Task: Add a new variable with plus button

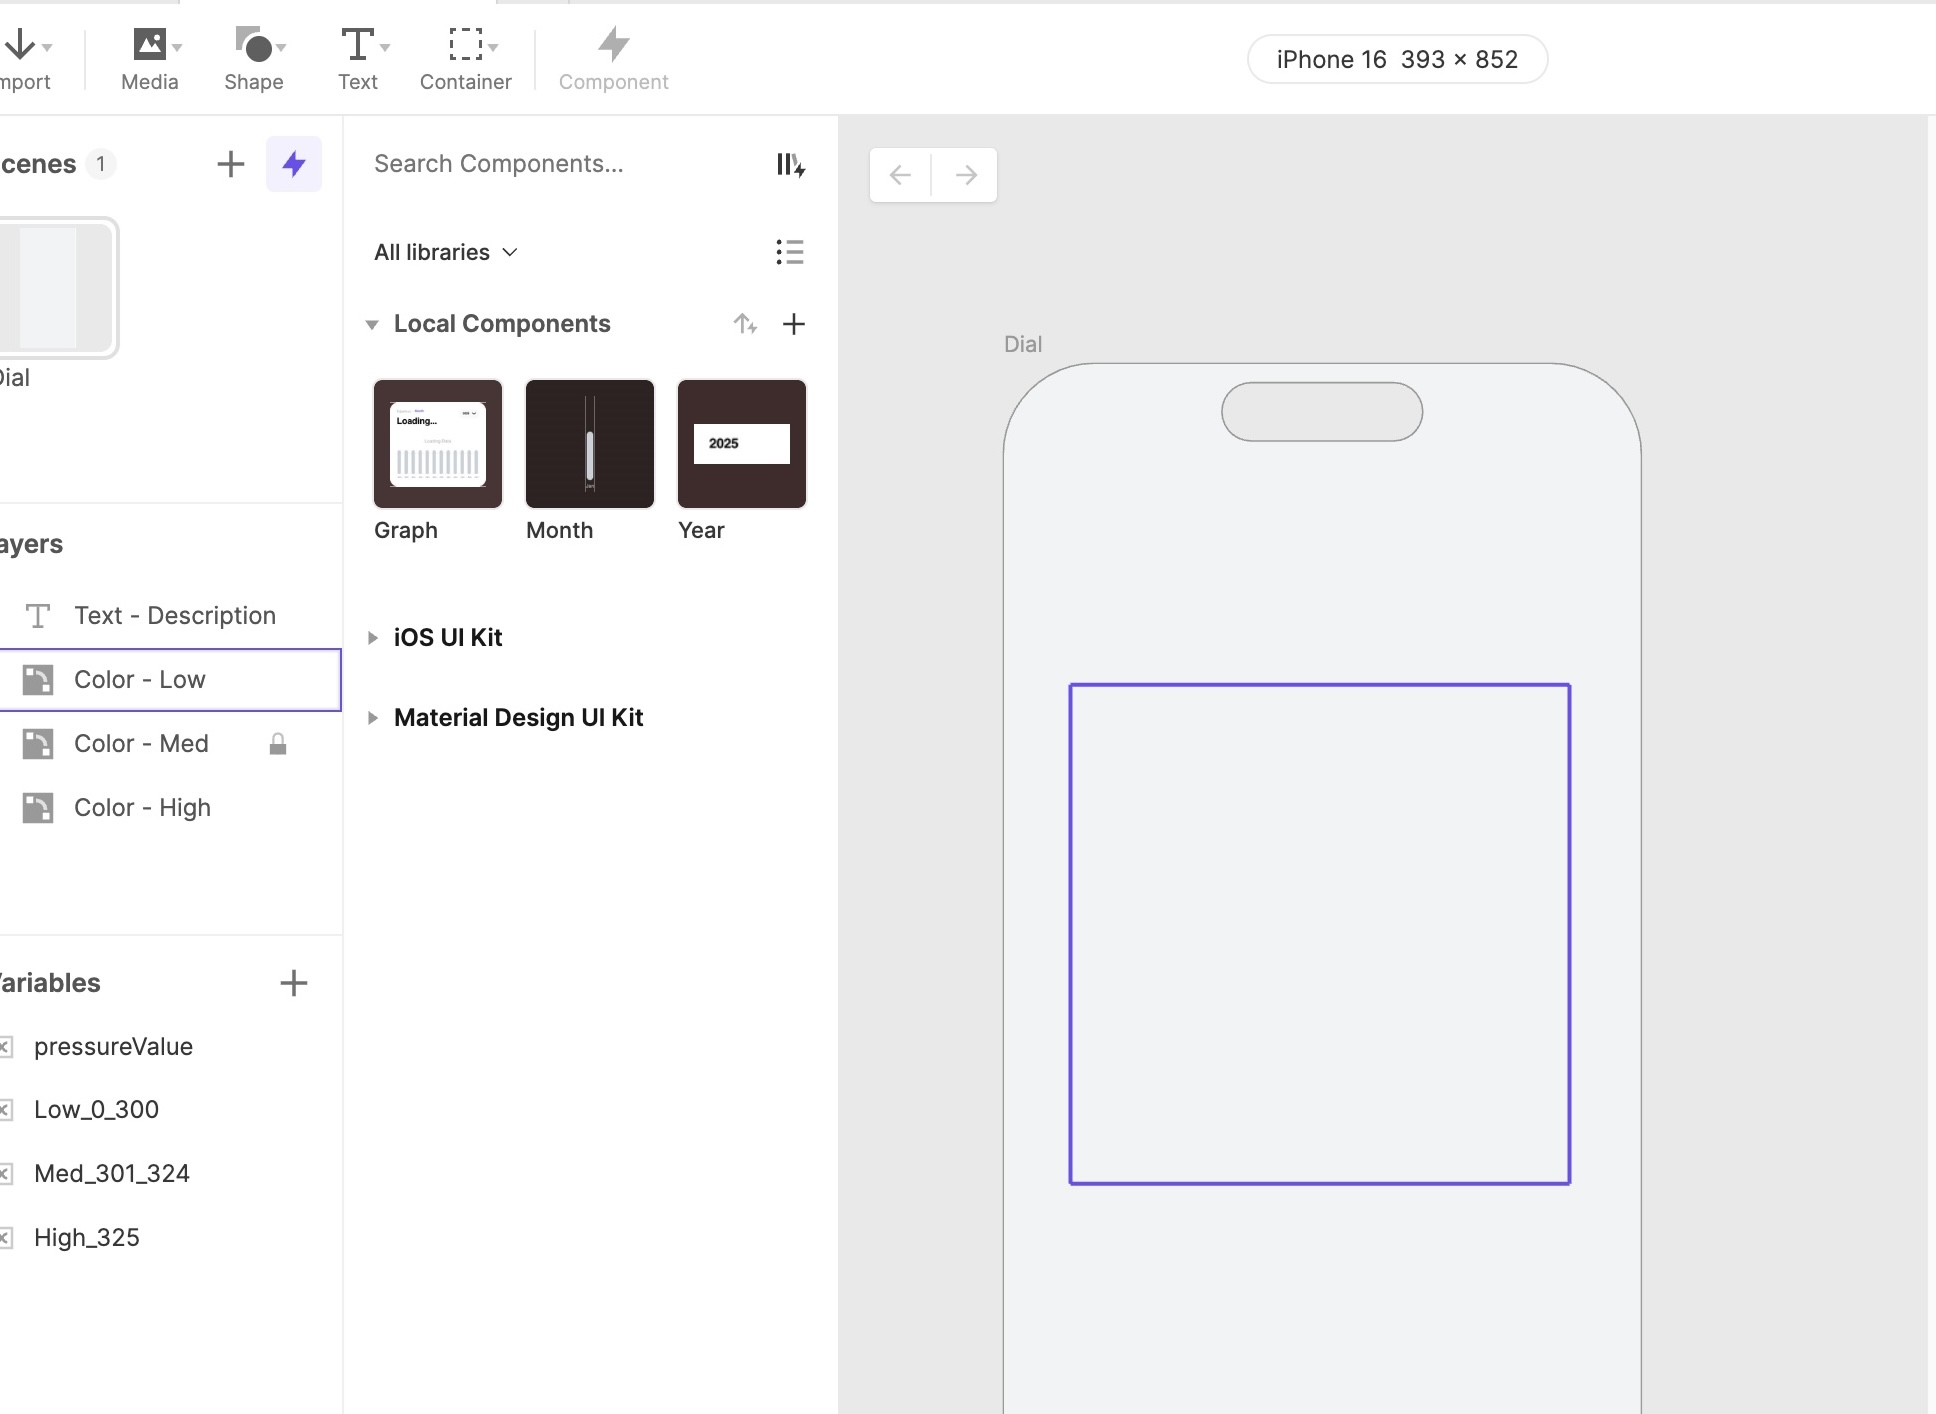Action: 293,983
